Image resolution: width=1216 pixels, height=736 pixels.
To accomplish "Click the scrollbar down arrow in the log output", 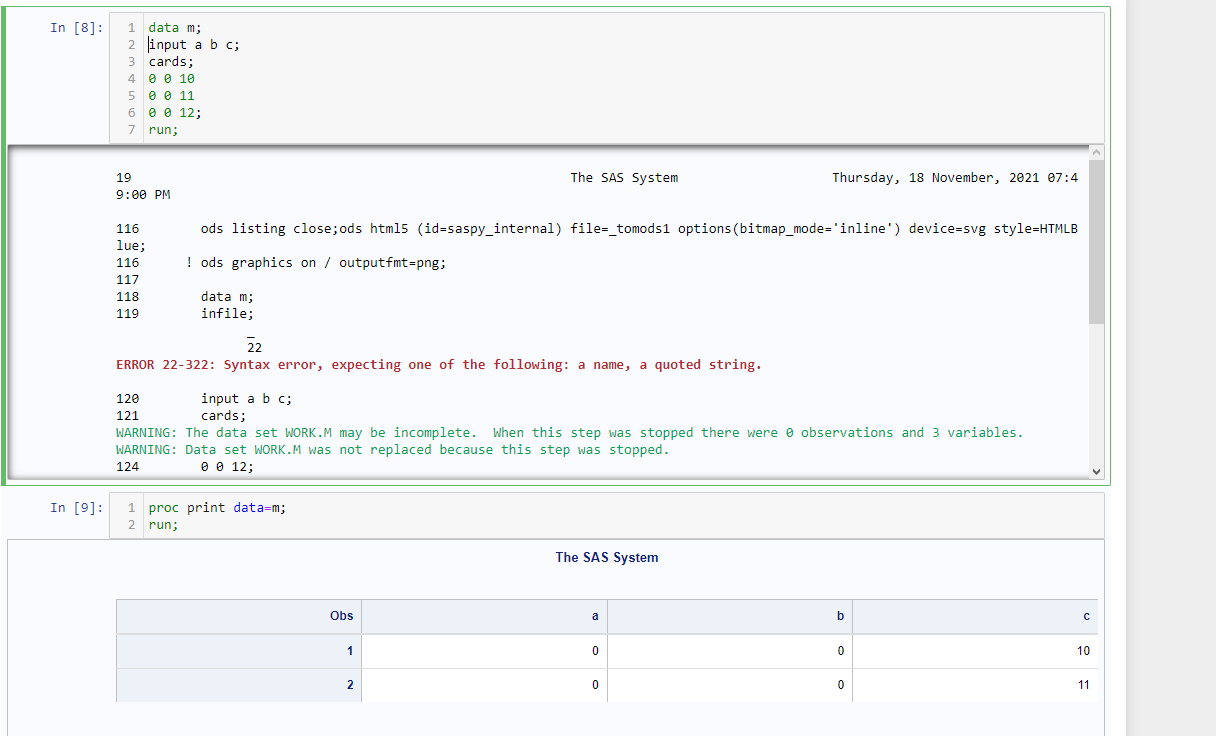I will [1097, 470].
